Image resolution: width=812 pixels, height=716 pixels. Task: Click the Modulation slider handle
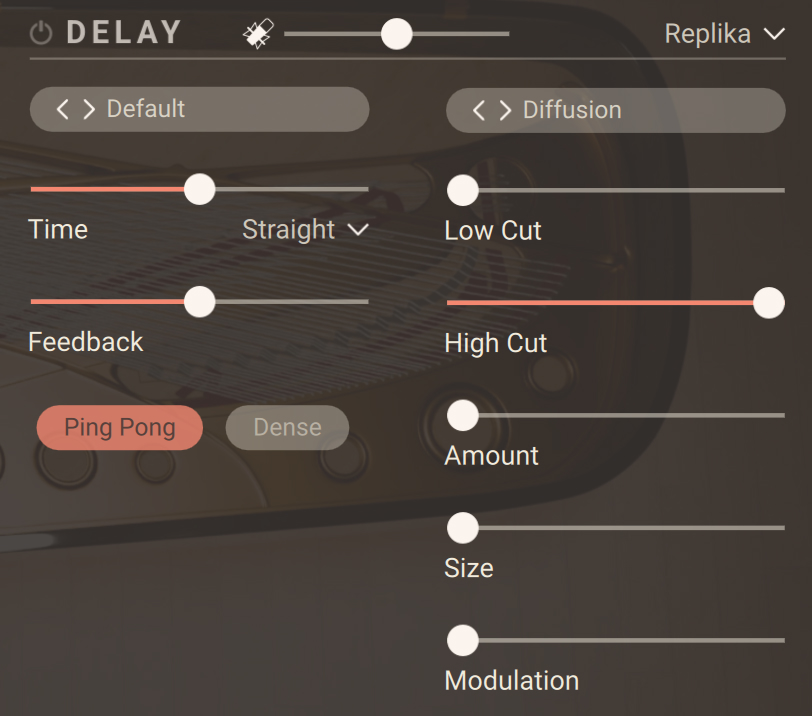pyautogui.click(x=462, y=640)
